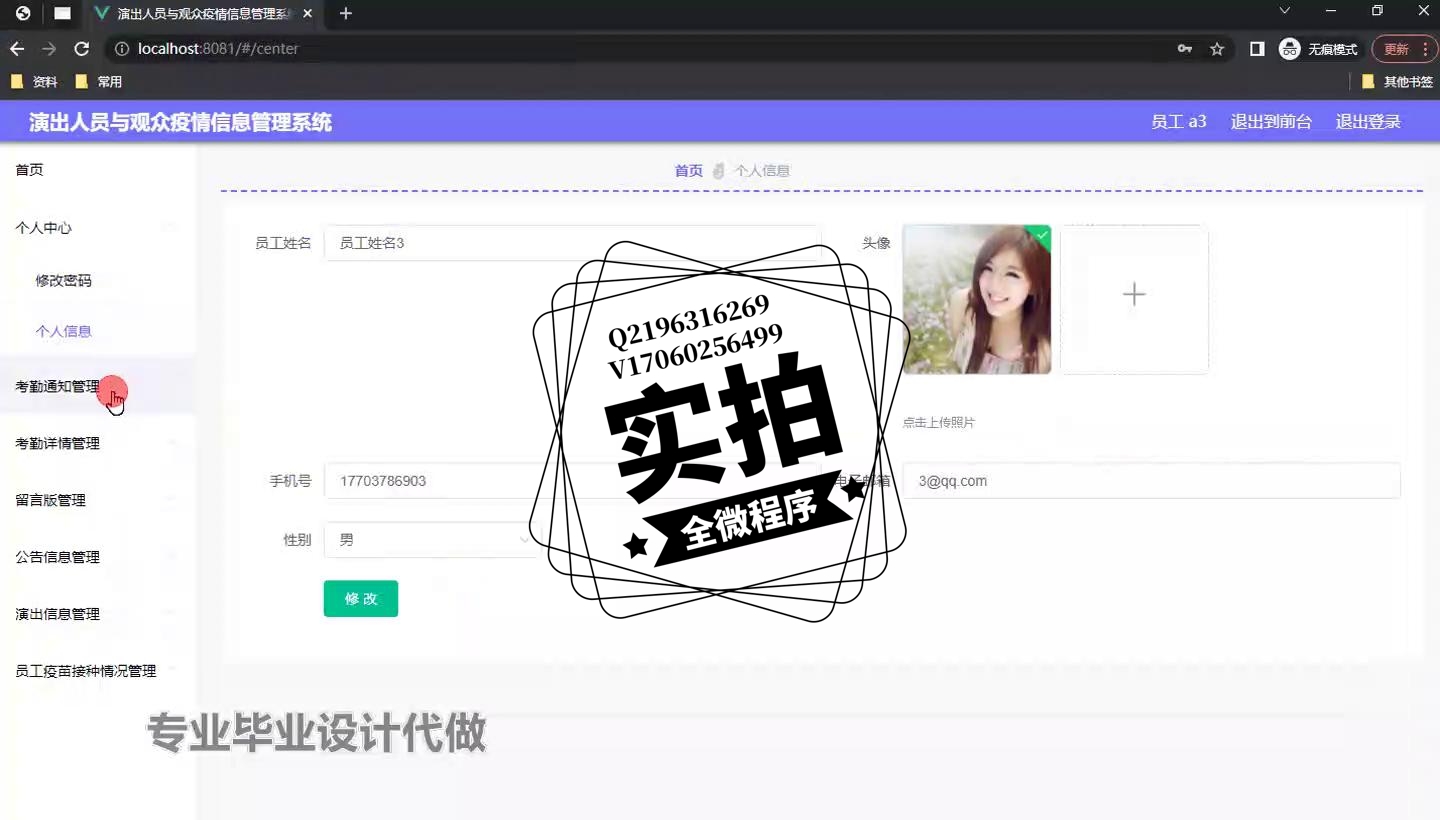
Task: Click the uploaded avatar thumbnail
Action: point(977,299)
